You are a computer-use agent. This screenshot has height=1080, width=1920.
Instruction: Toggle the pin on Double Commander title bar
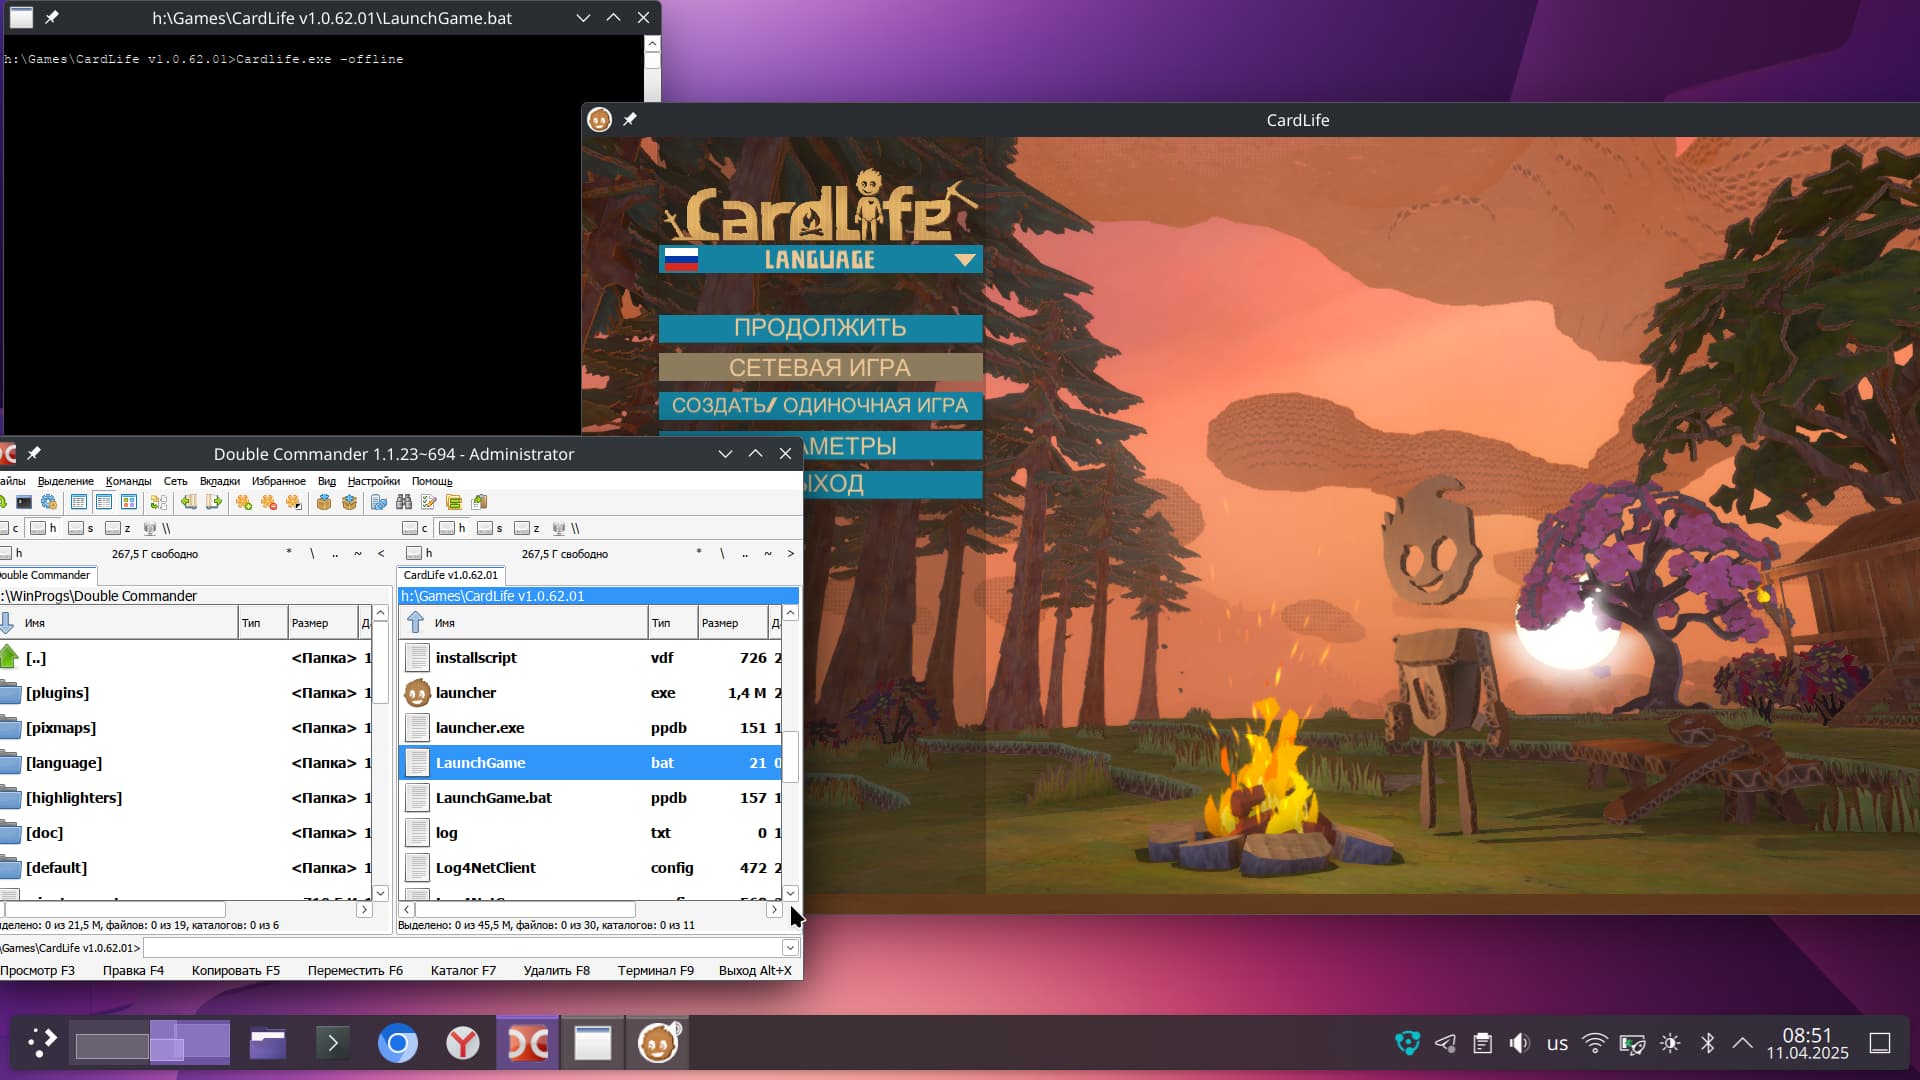[x=34, y=453]
